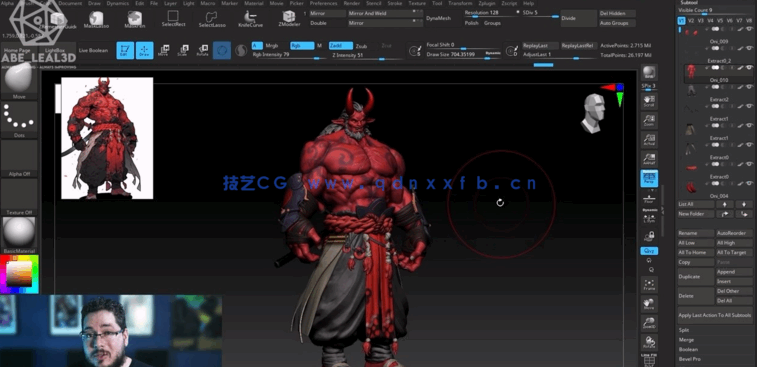Open the Transform menu
This screenshot has width=757, height=367.
(x=460, y=3)
